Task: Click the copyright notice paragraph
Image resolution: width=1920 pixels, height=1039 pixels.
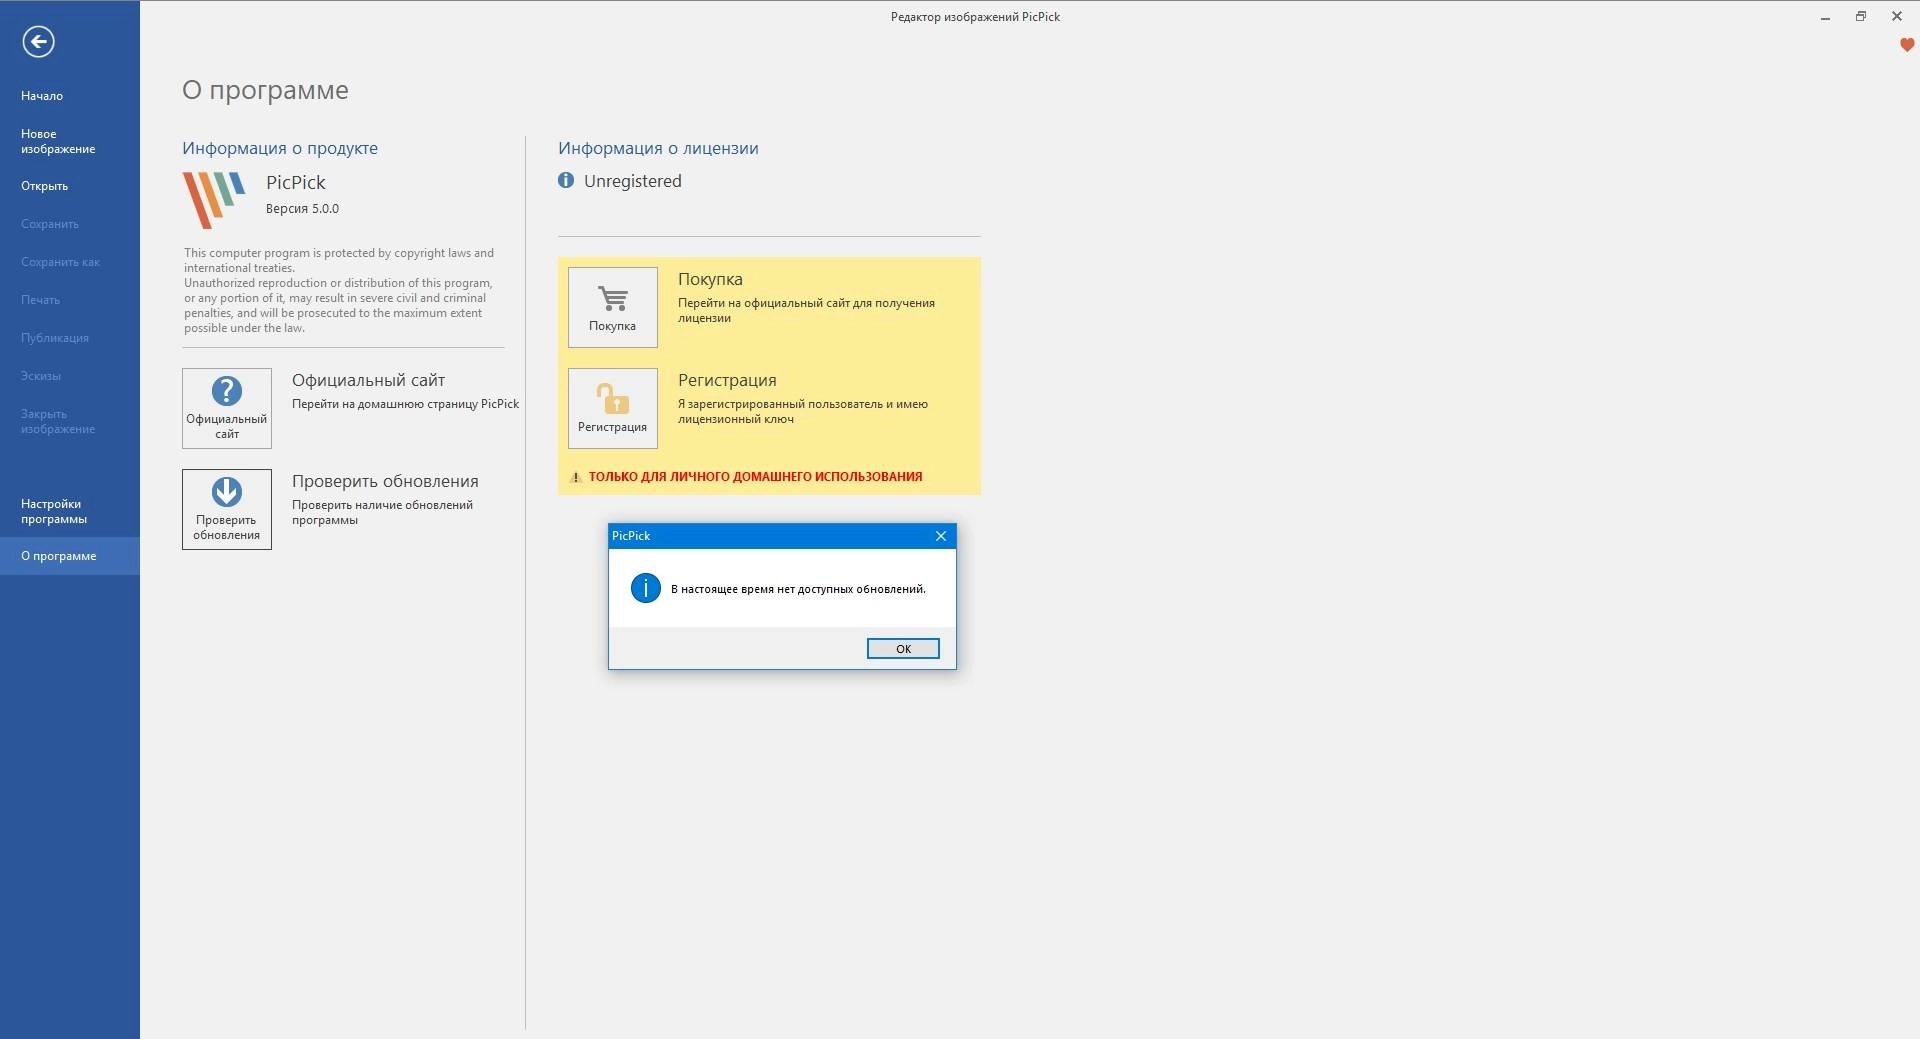Action: (339, 290)
